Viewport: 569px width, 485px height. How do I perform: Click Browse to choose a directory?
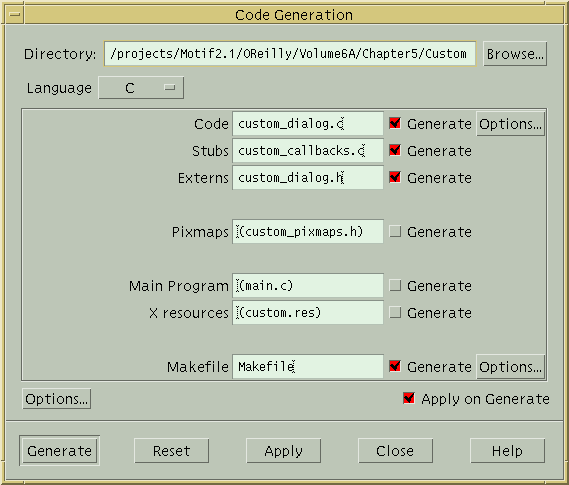515,54
